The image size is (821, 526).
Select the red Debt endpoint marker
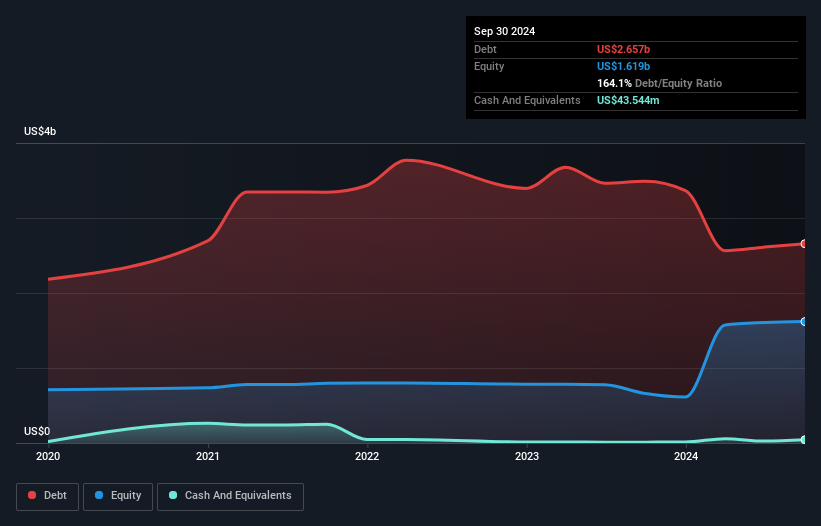click(804, 244)
